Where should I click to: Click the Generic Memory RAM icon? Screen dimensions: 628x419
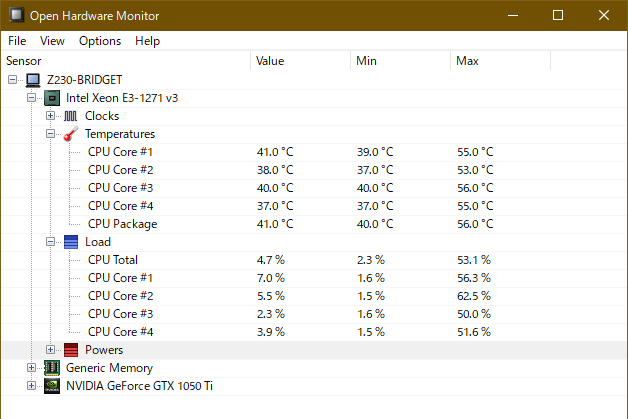tap(52, 368)
